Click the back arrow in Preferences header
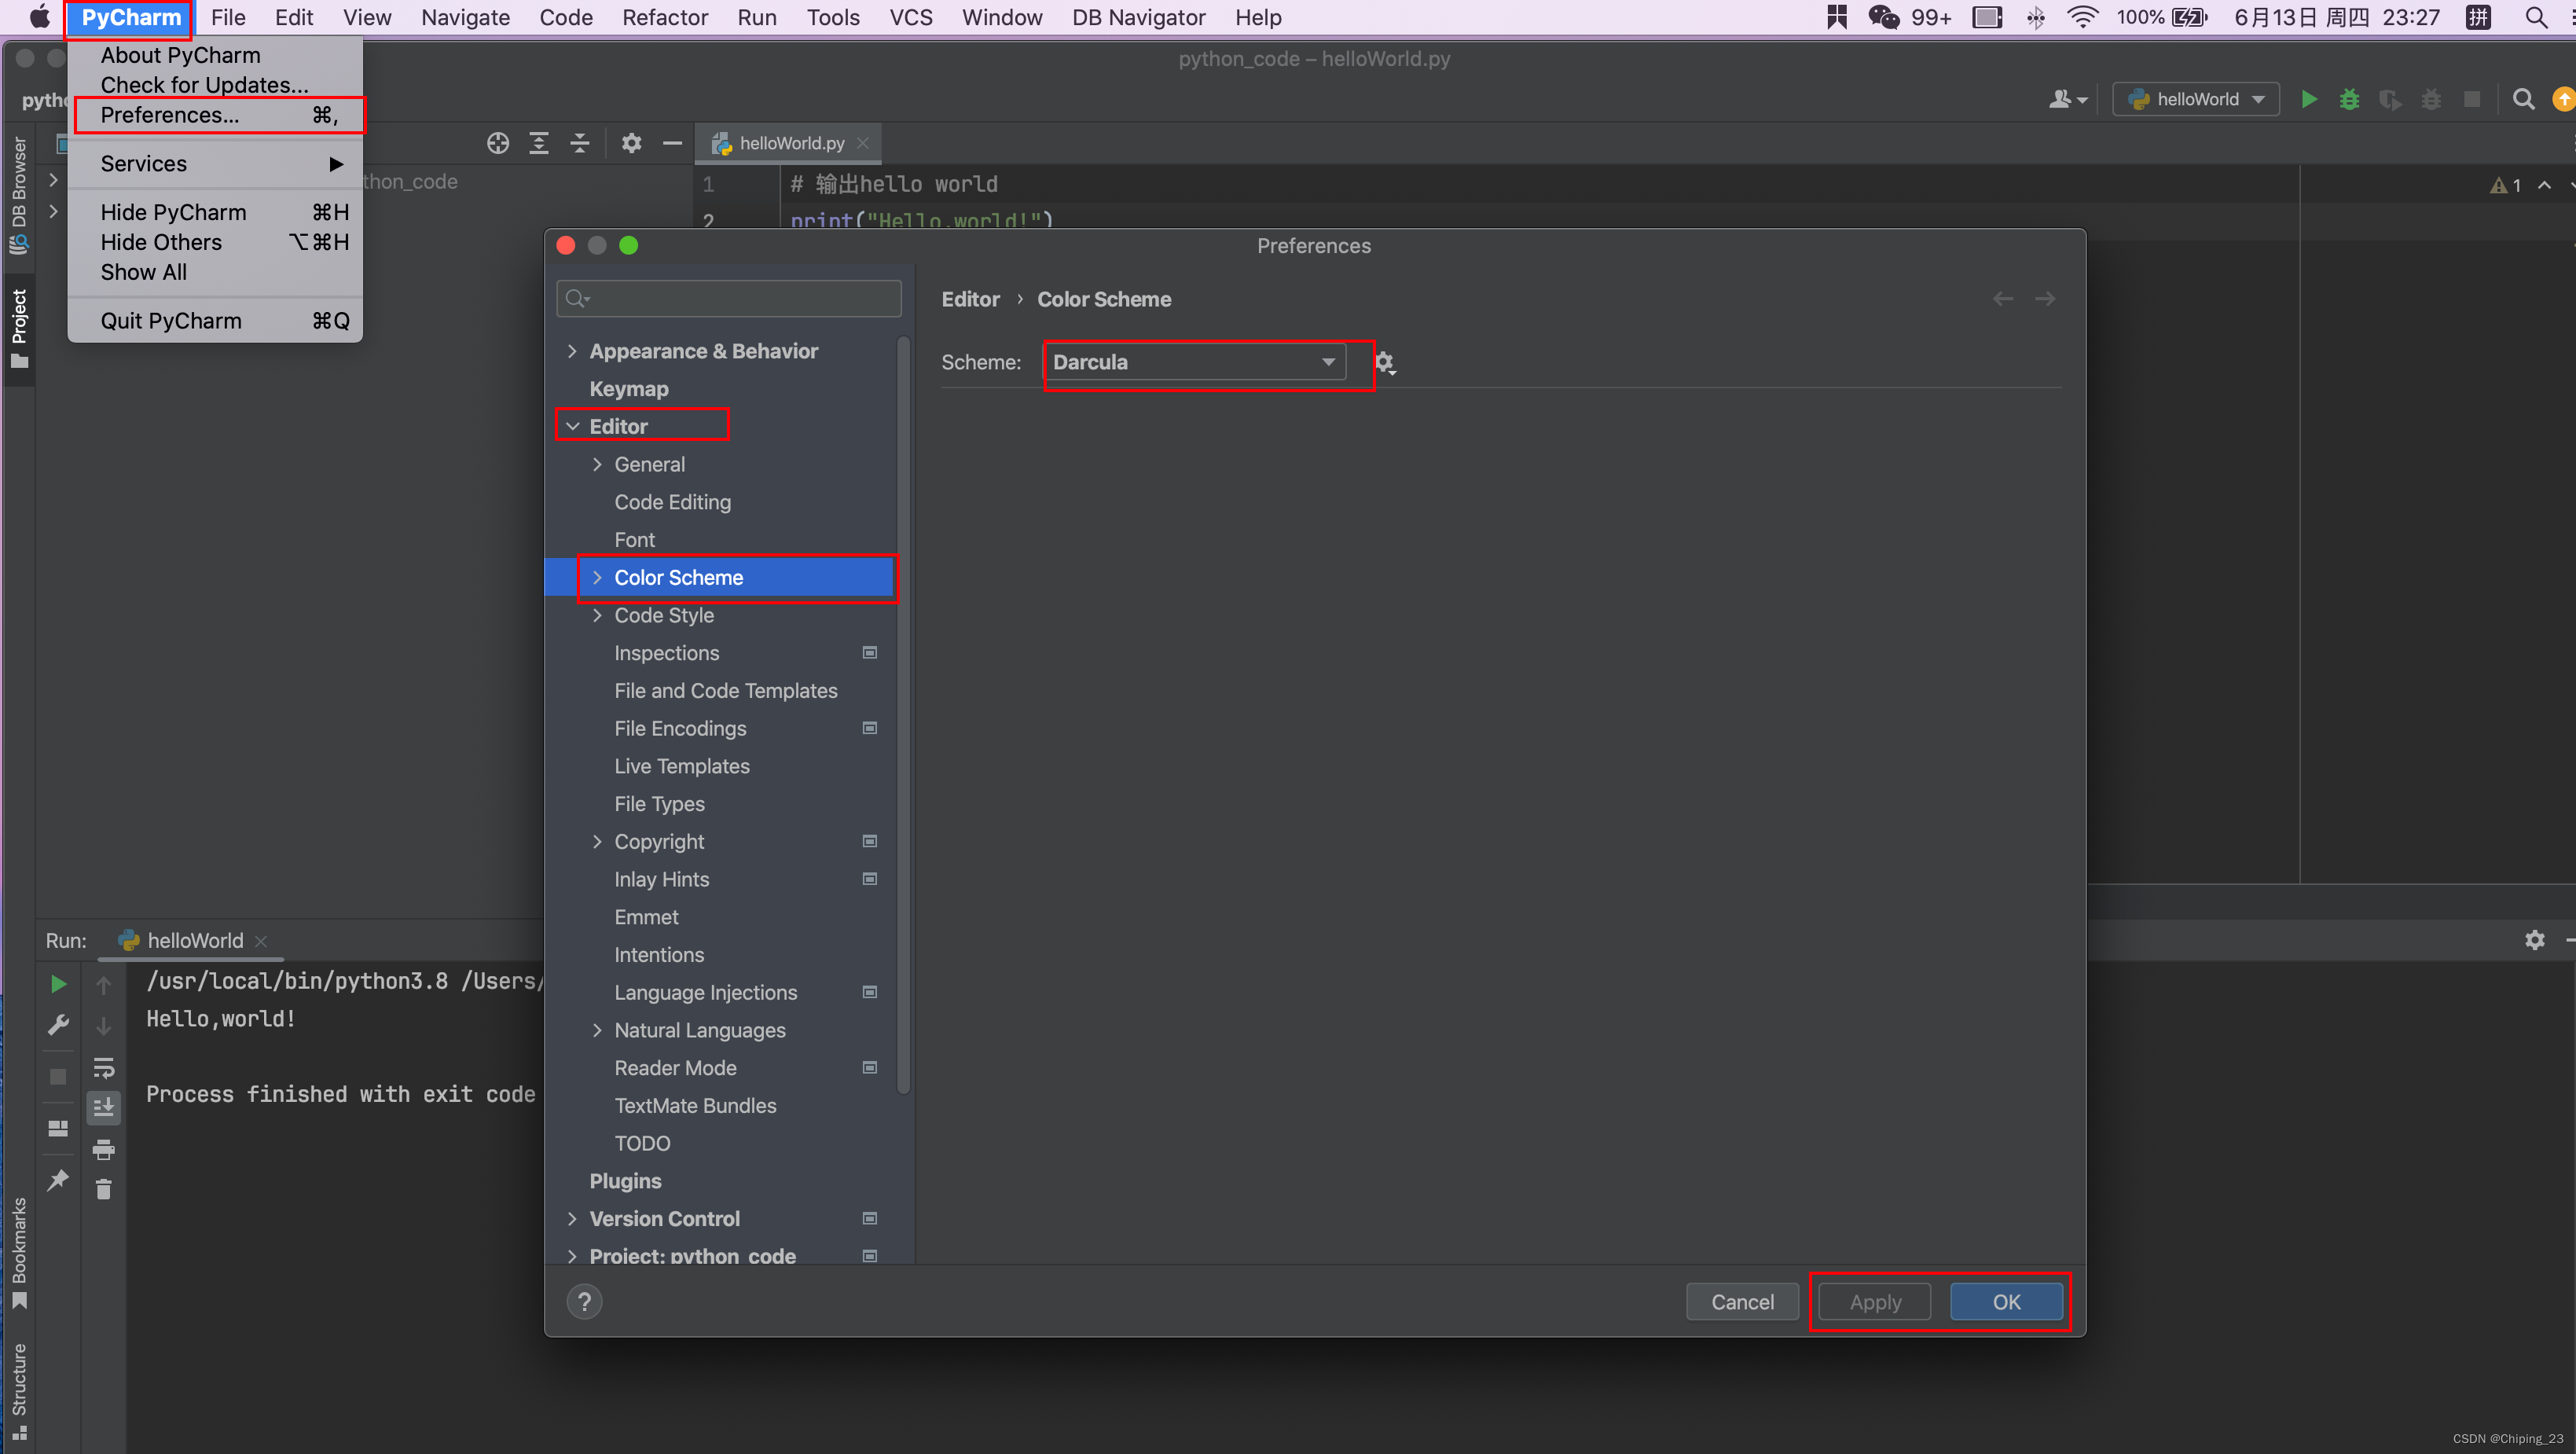 point(2003,299)
